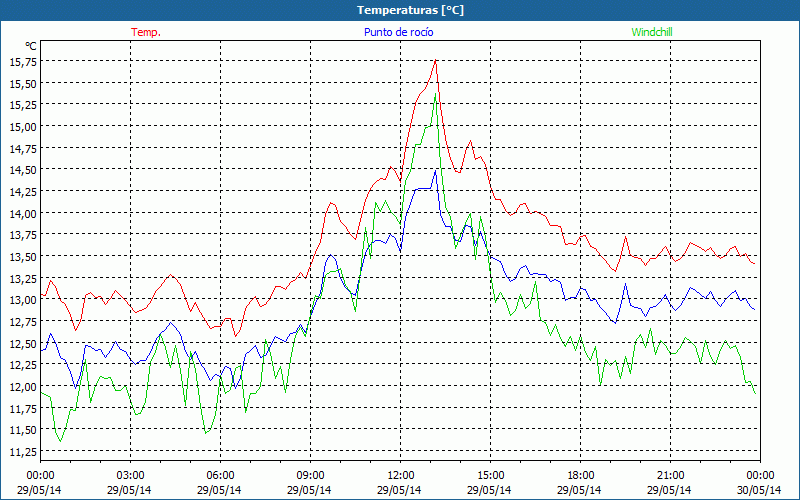The width and height of the screenshot is (800, 500).
Task: Click the 14,50 y-axis value
Action: [23, 169]
